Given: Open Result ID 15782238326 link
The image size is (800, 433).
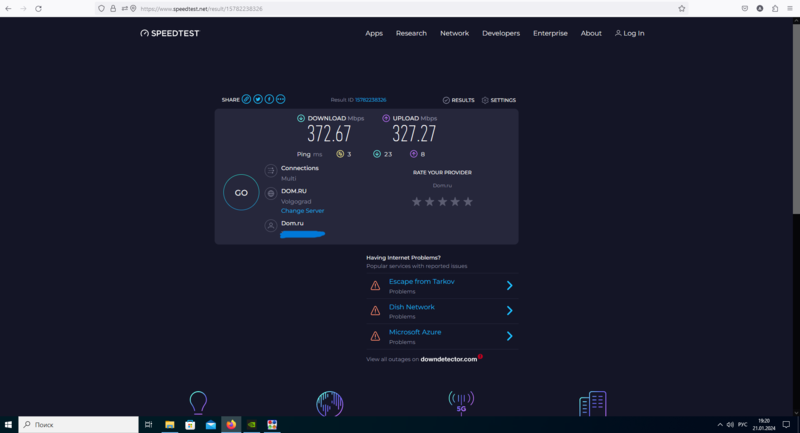Looking at the screenshot, I should [x=370, y=100].
